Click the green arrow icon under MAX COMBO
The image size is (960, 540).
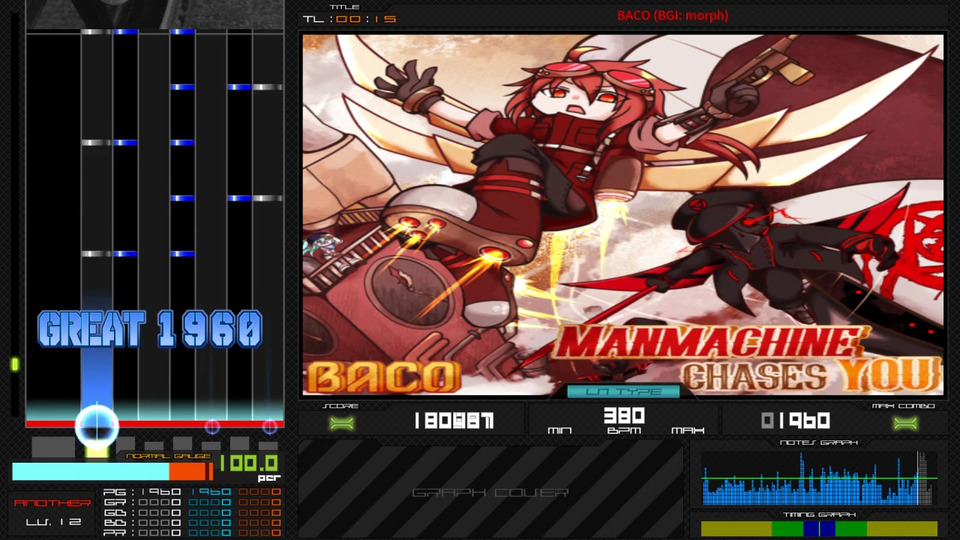coord(905,423)
